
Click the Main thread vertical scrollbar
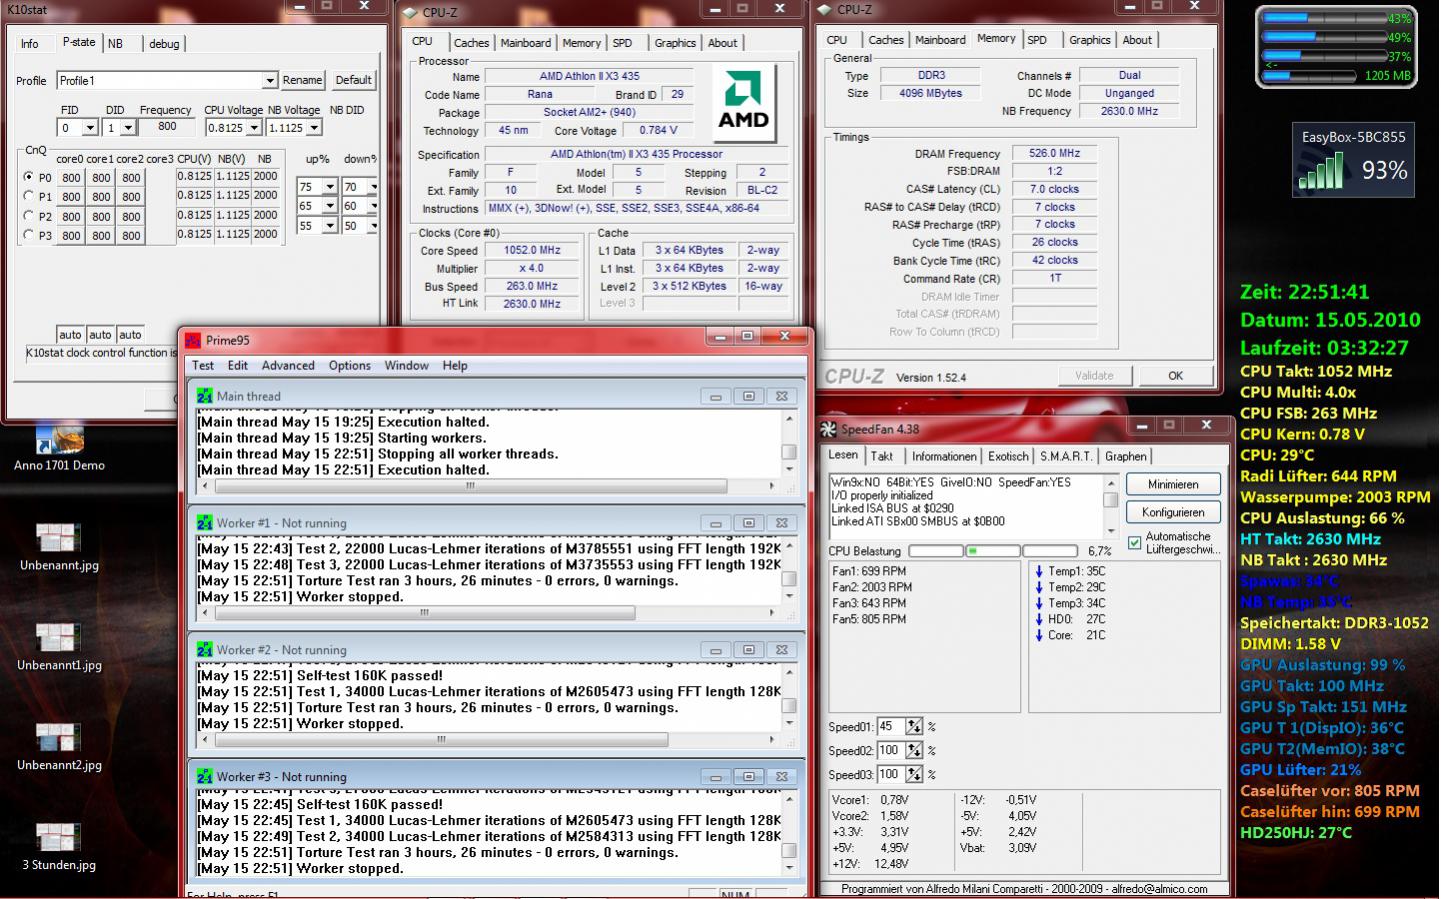click(789, 444)
